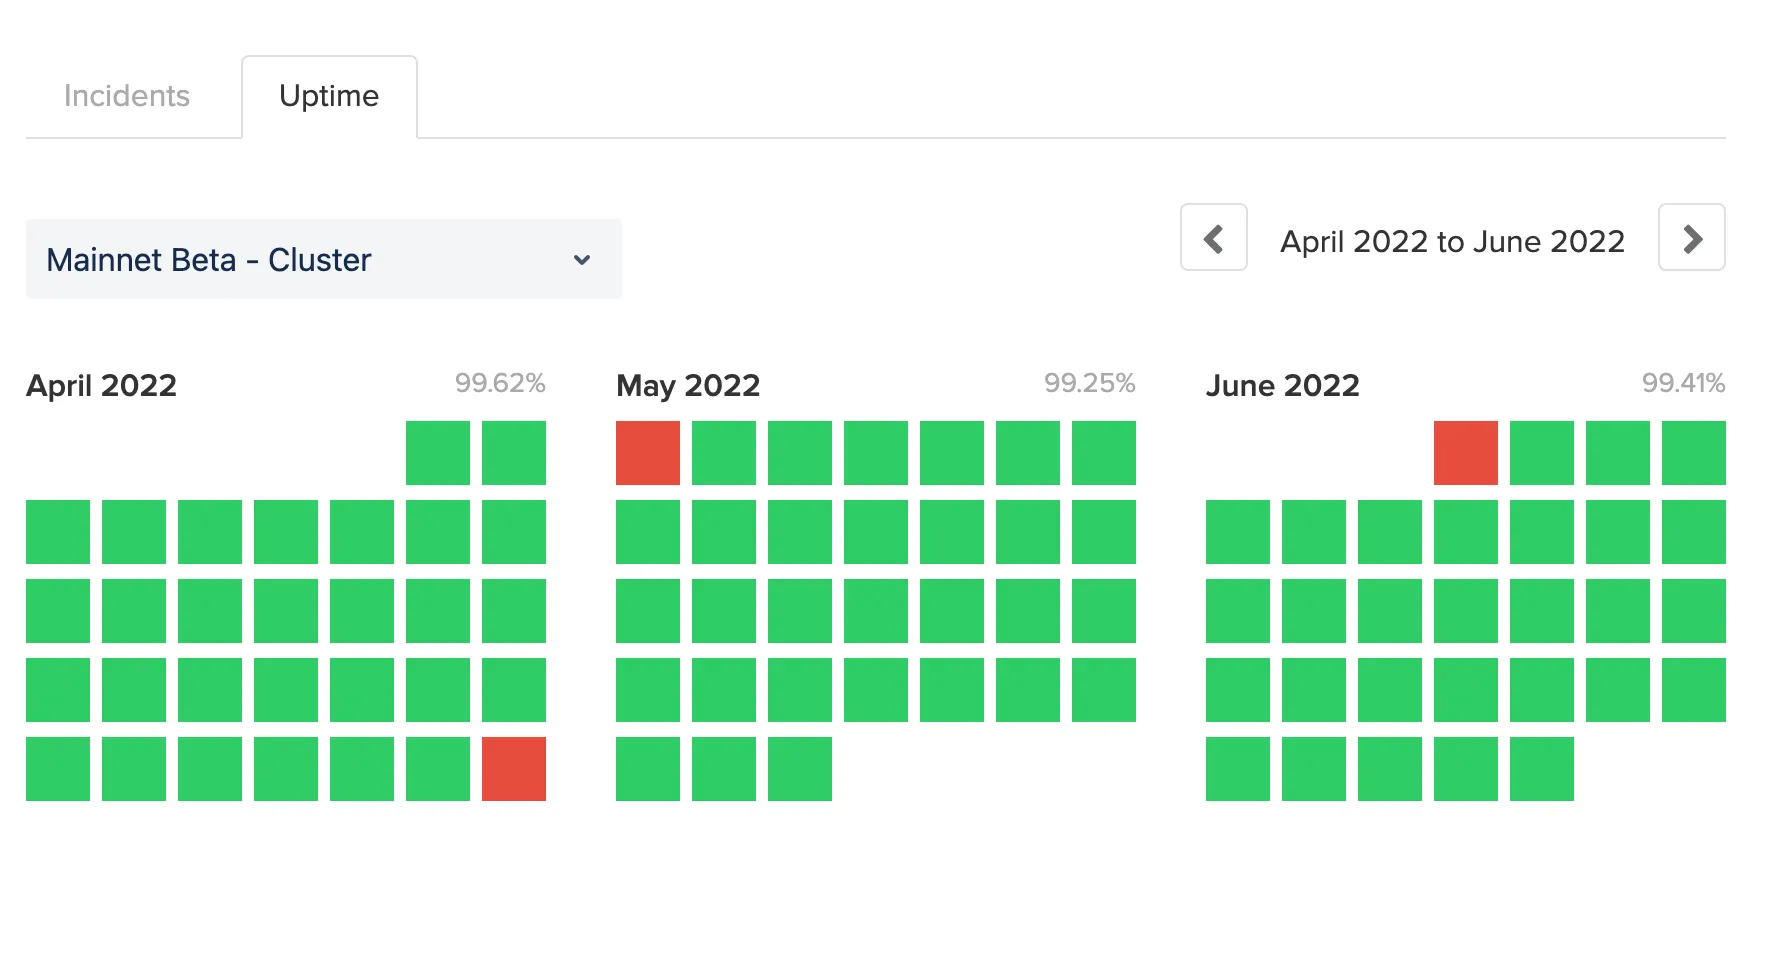Click the red outage day in May 2022
The image size is (1786, 966).
click(648, 453)
